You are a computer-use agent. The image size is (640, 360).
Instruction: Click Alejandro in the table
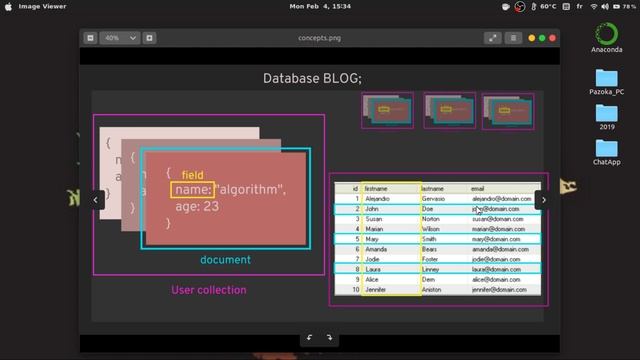(378, 199)
